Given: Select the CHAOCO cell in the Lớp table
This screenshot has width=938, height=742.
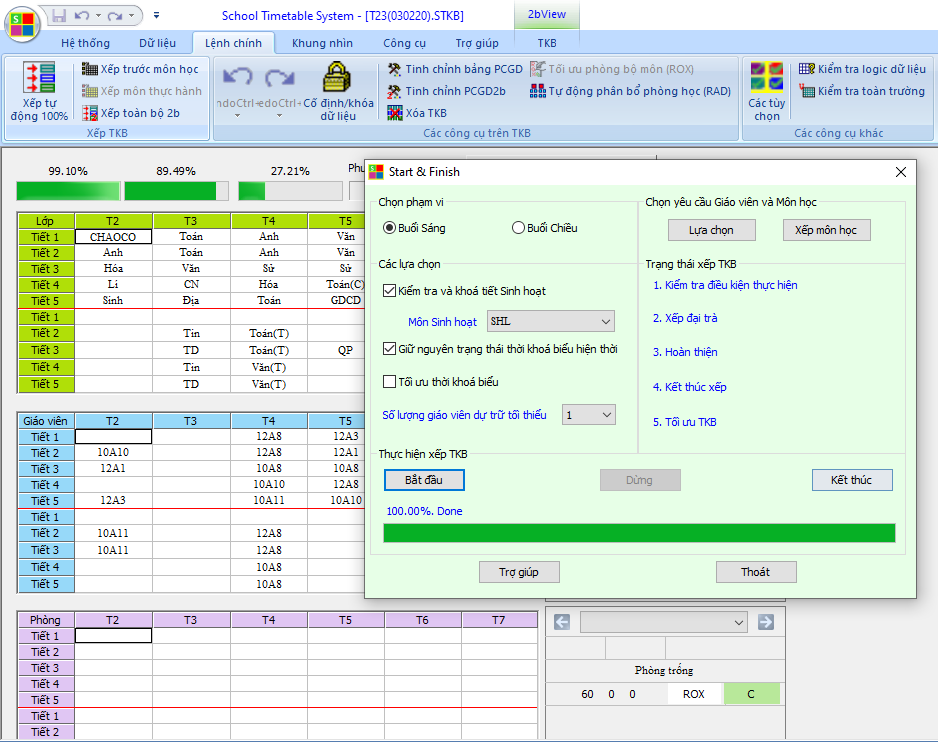Looking at the screenshot, I should (x=113, y=237).
